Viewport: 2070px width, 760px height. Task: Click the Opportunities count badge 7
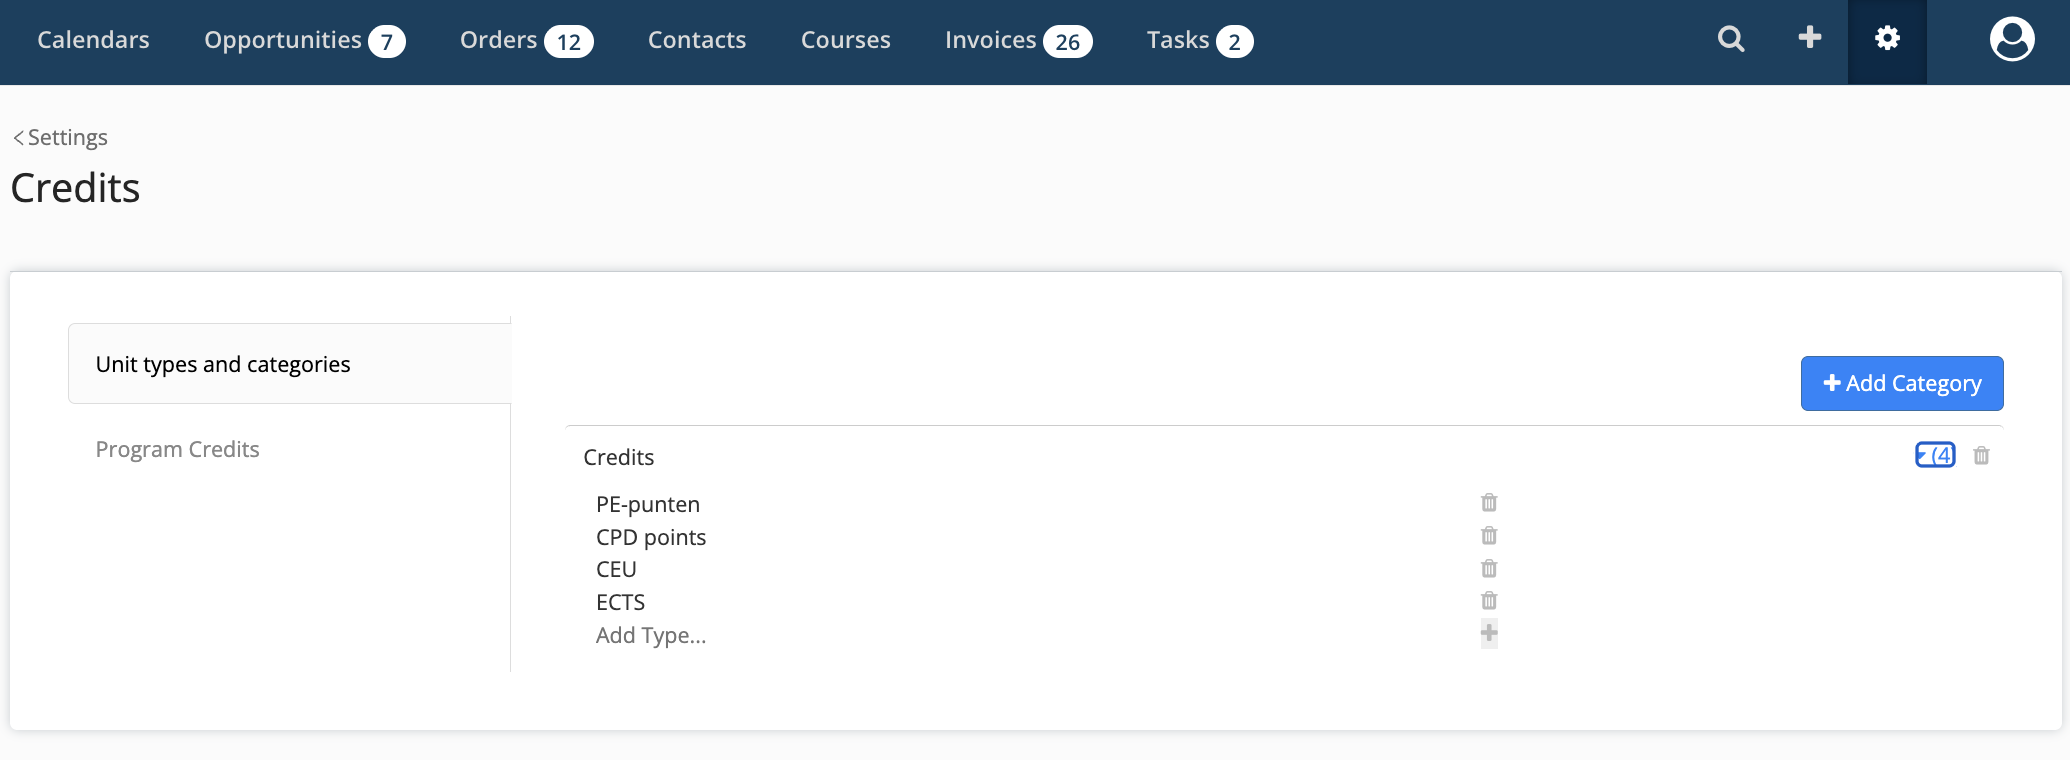click(386, 41)
